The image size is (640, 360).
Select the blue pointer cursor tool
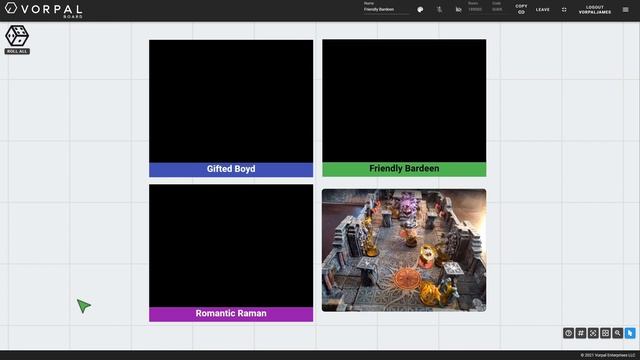(x=630, y=333)
